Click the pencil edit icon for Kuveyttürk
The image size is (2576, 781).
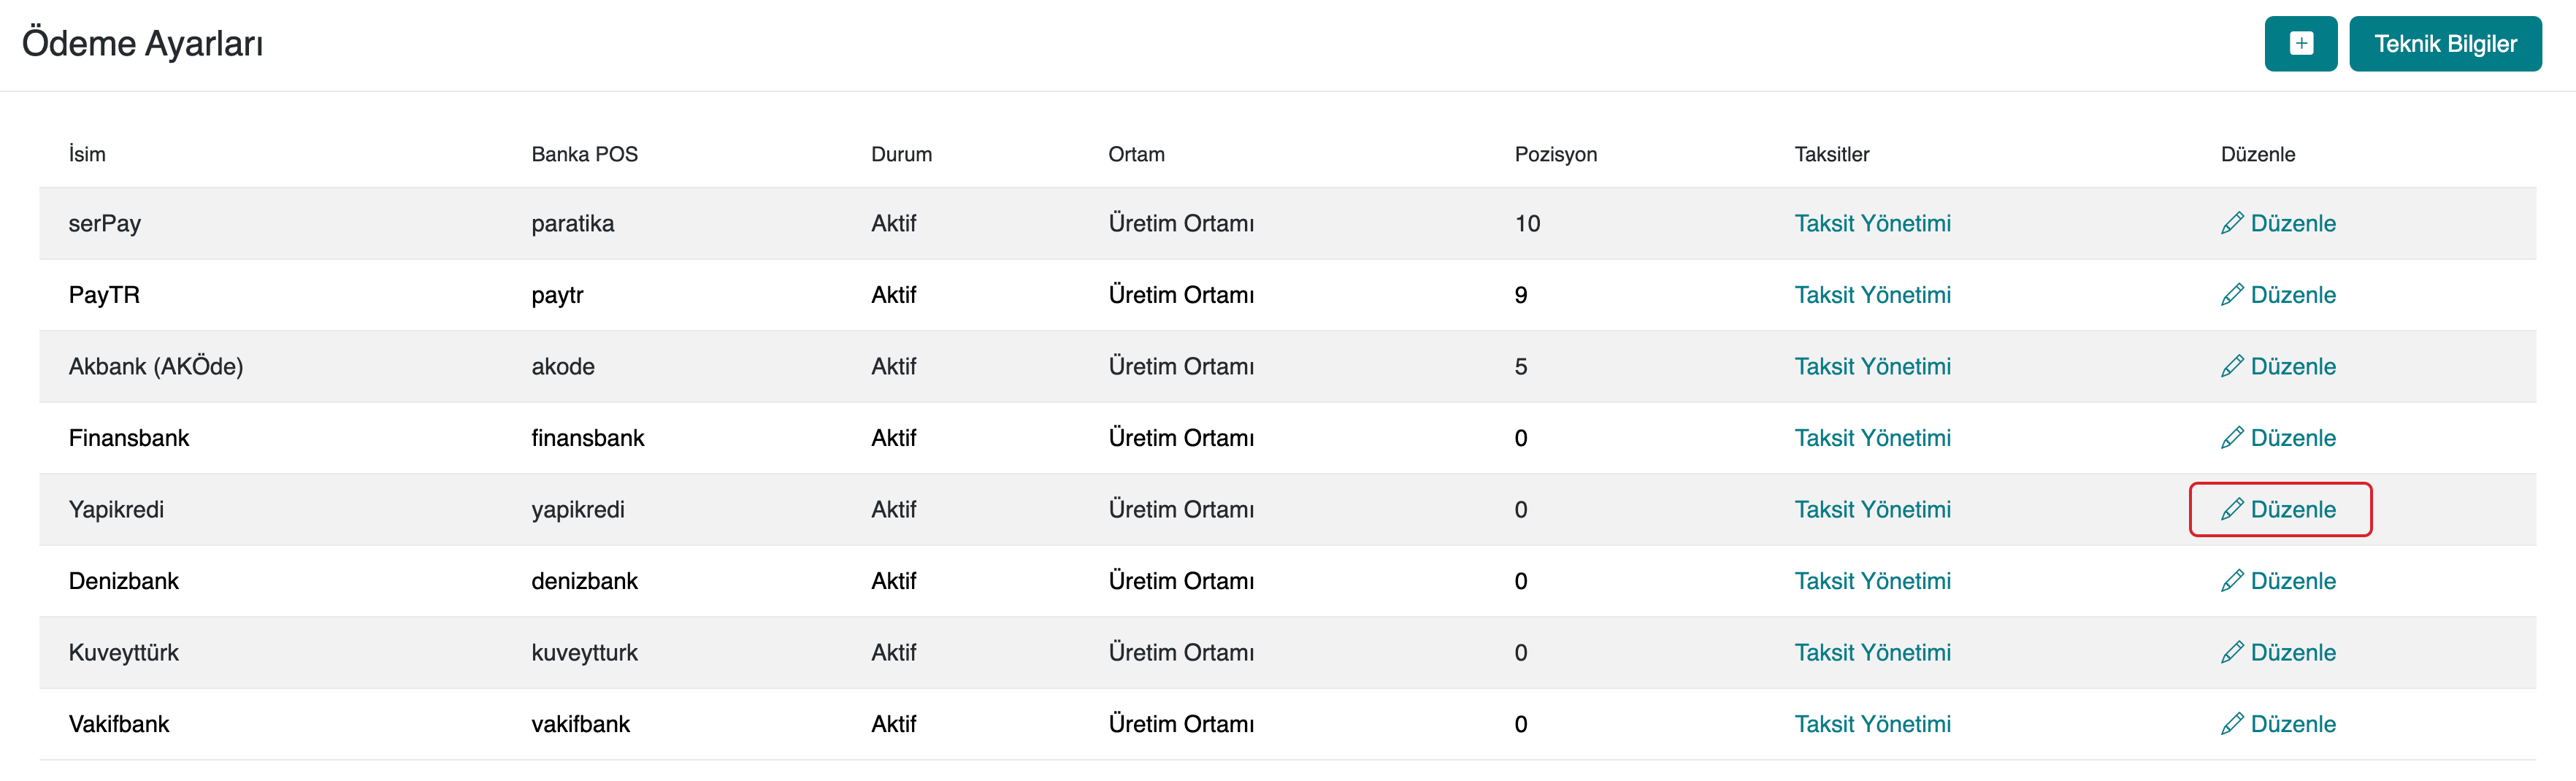tap(2231, 652)
